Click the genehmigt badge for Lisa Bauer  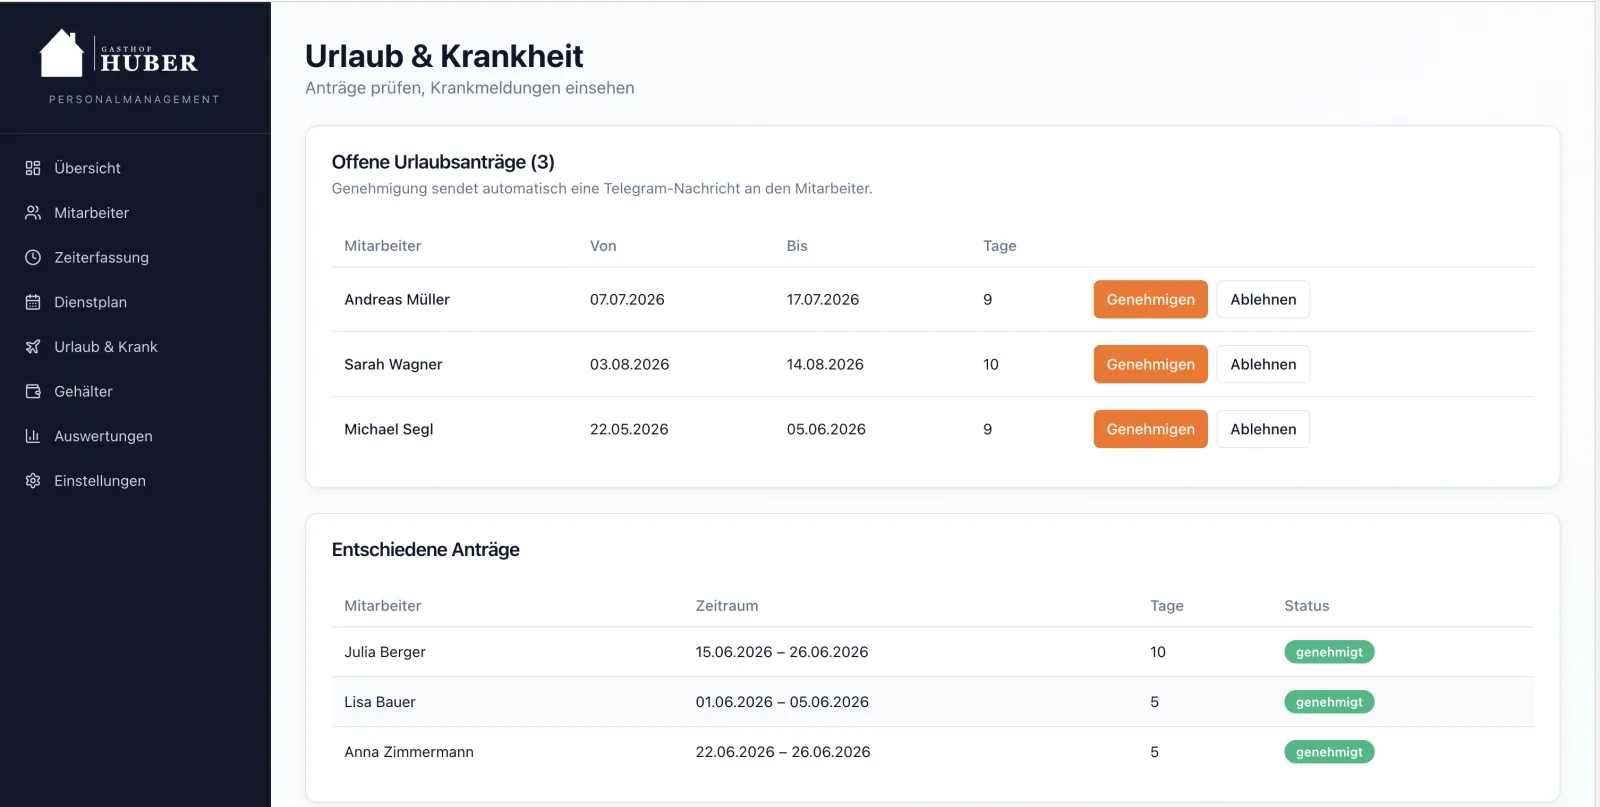[x=1329, y=702]
